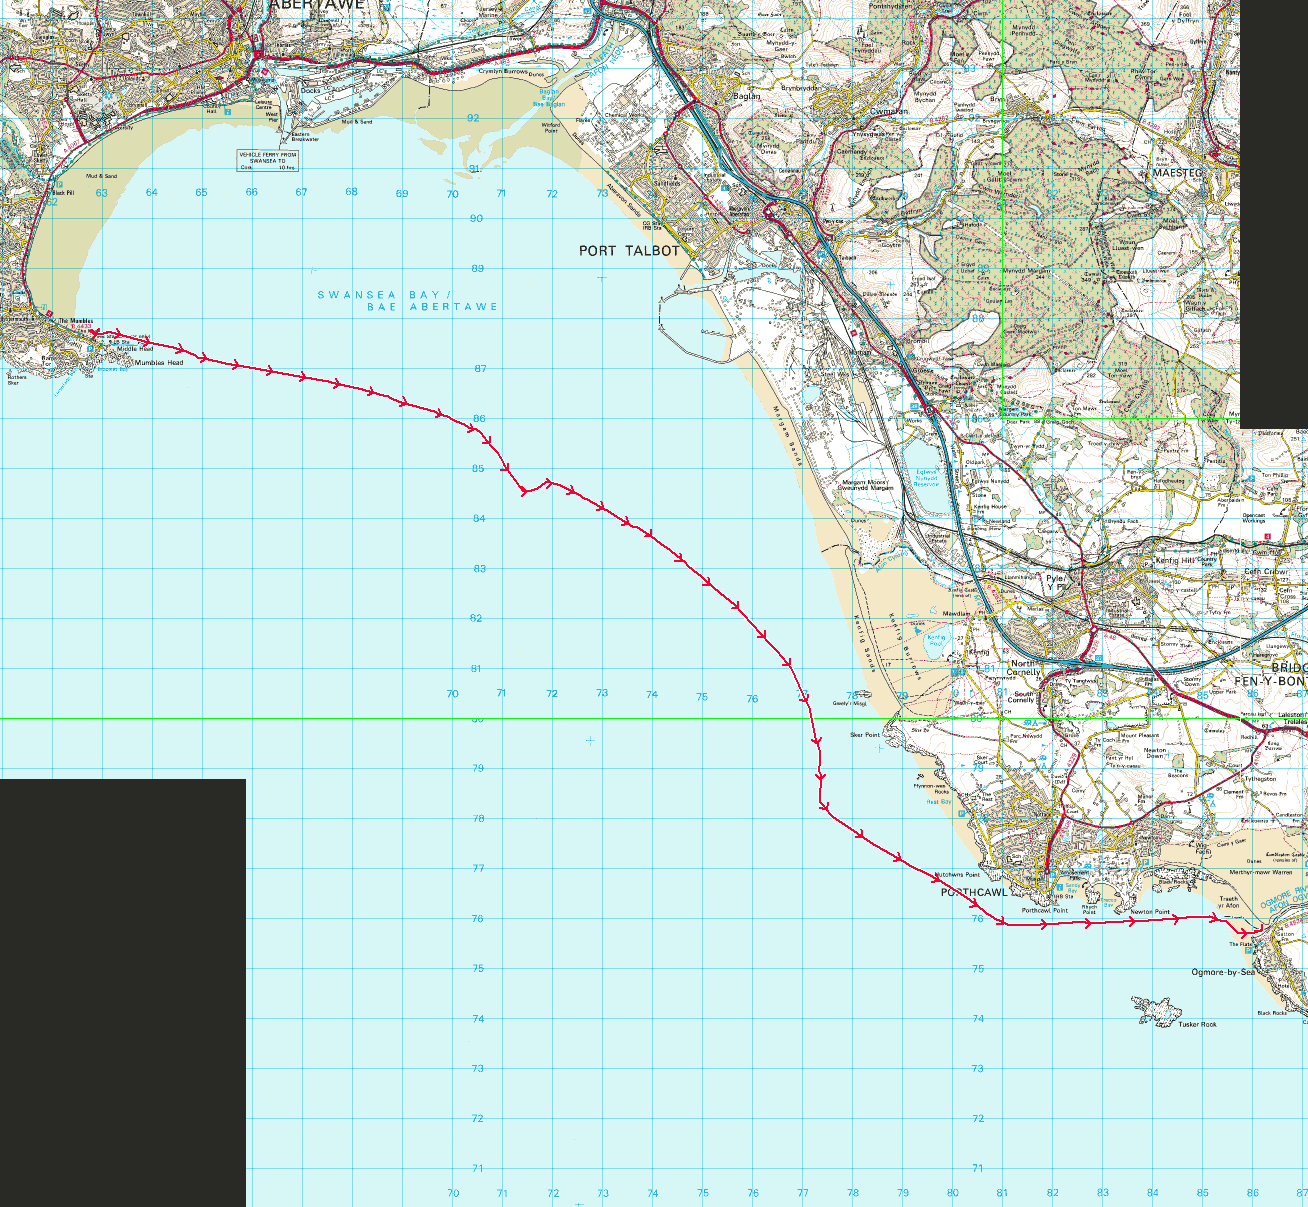
Task: Select the route start marker at Mumbles Head
Action: [x=94, y=334]
